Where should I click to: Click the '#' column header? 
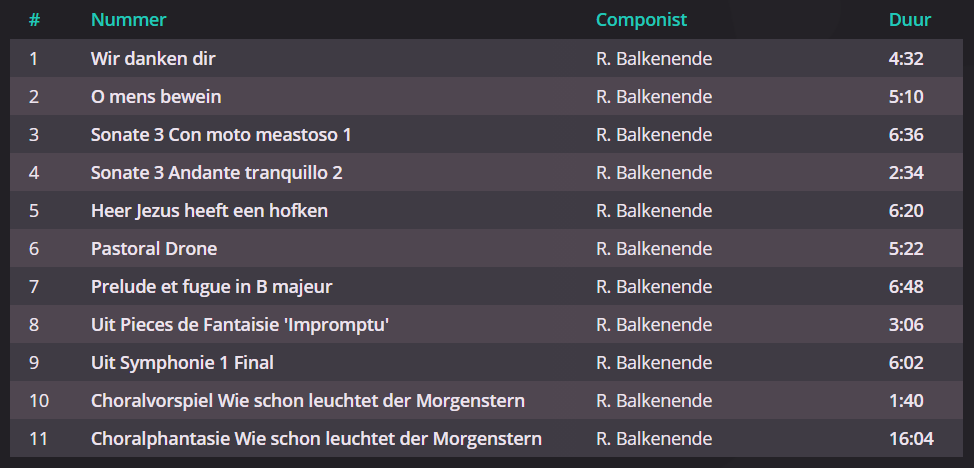coord(34,20)
